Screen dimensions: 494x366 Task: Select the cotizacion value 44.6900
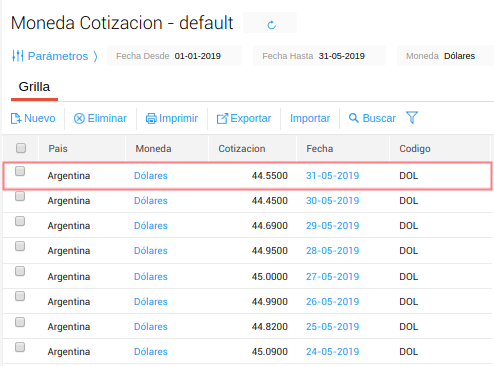point(270,226)
